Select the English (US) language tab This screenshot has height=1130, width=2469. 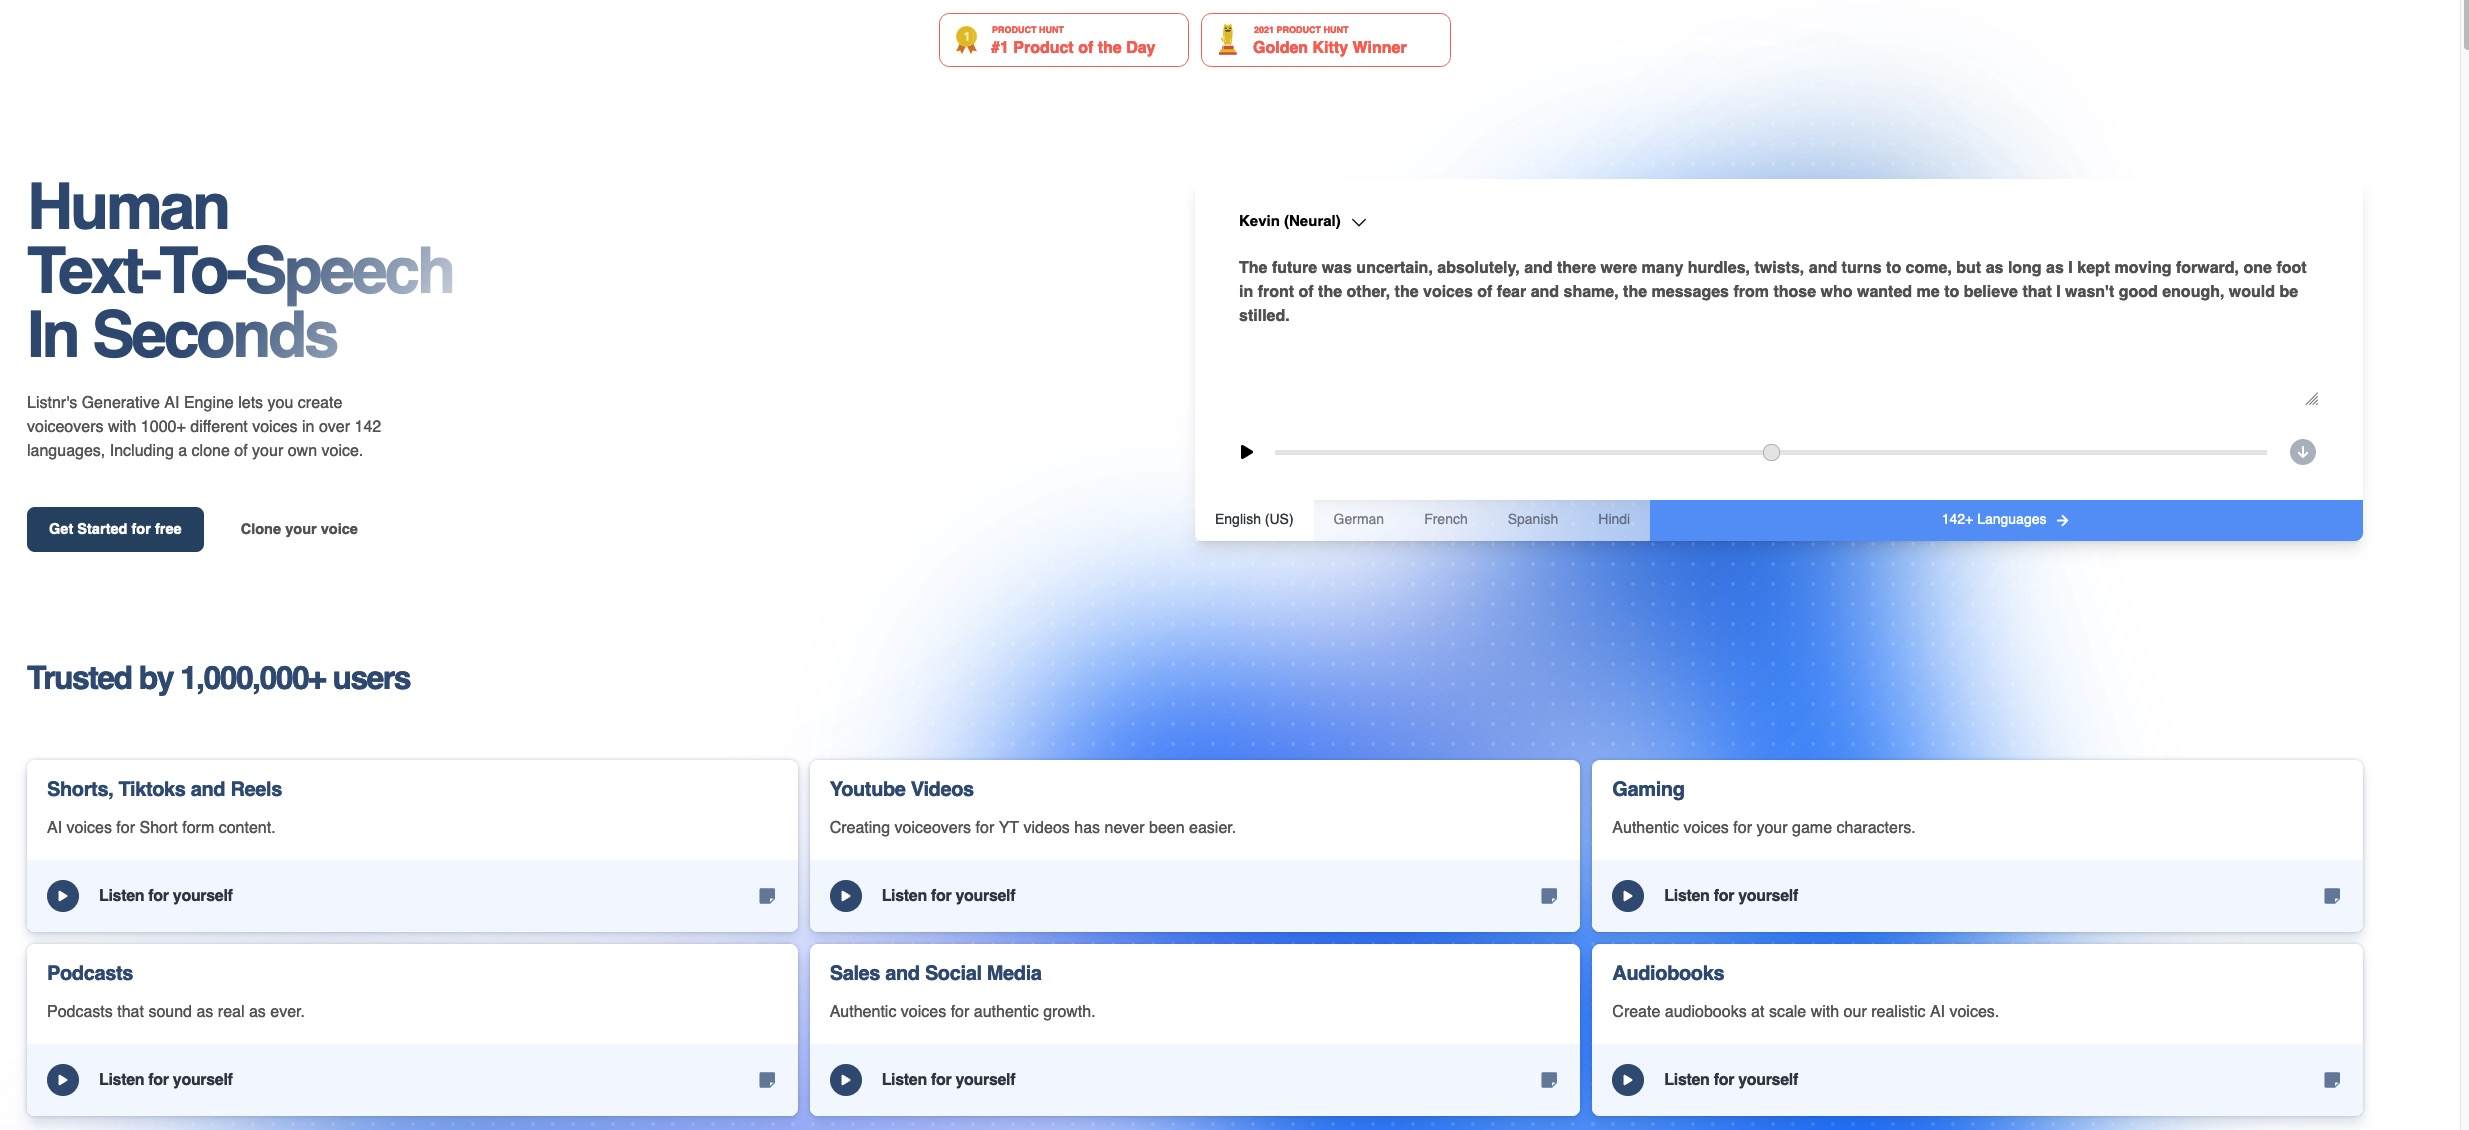[1254, 520]
